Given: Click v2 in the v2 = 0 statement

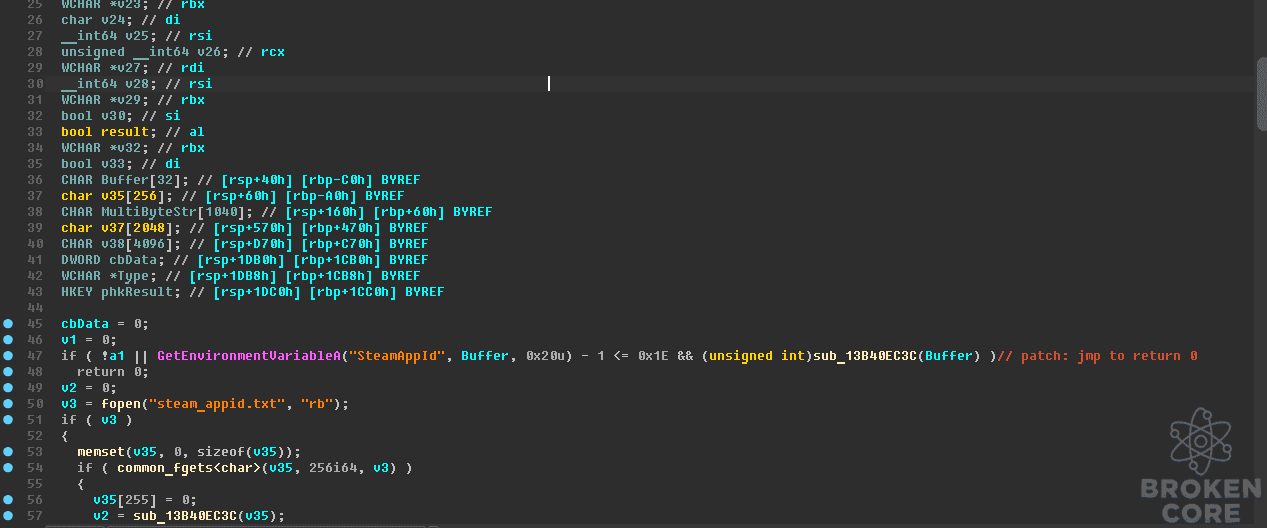Looking at the screenshot, I should 69,388.
